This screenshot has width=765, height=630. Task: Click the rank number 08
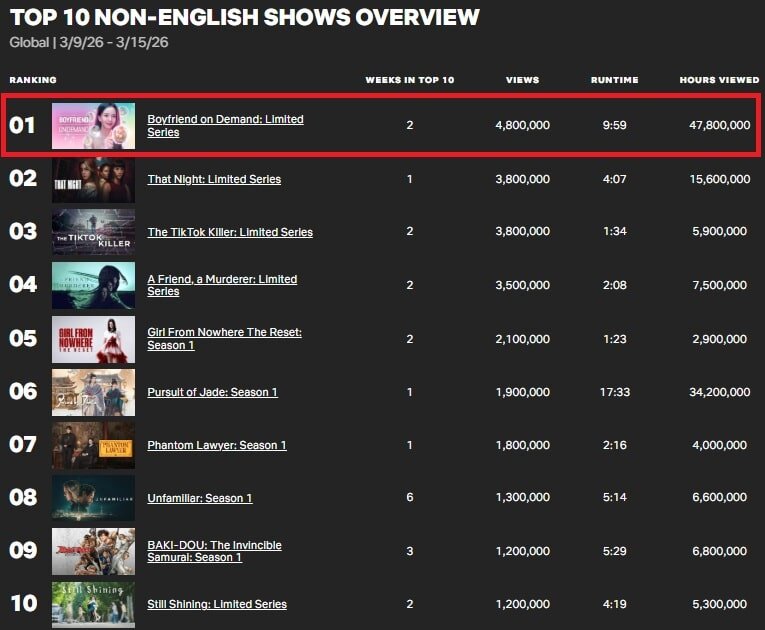pos(23,497)
